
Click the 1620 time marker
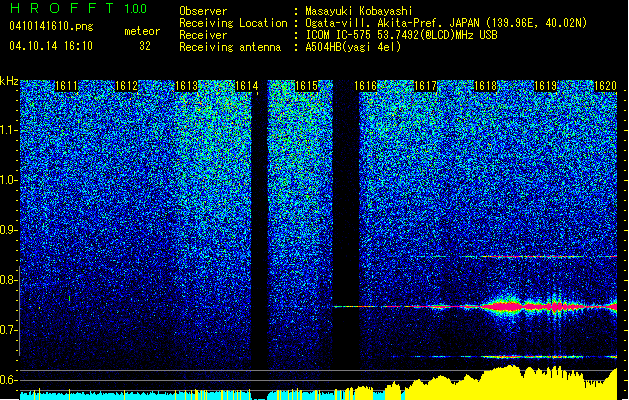coord(605,86)
